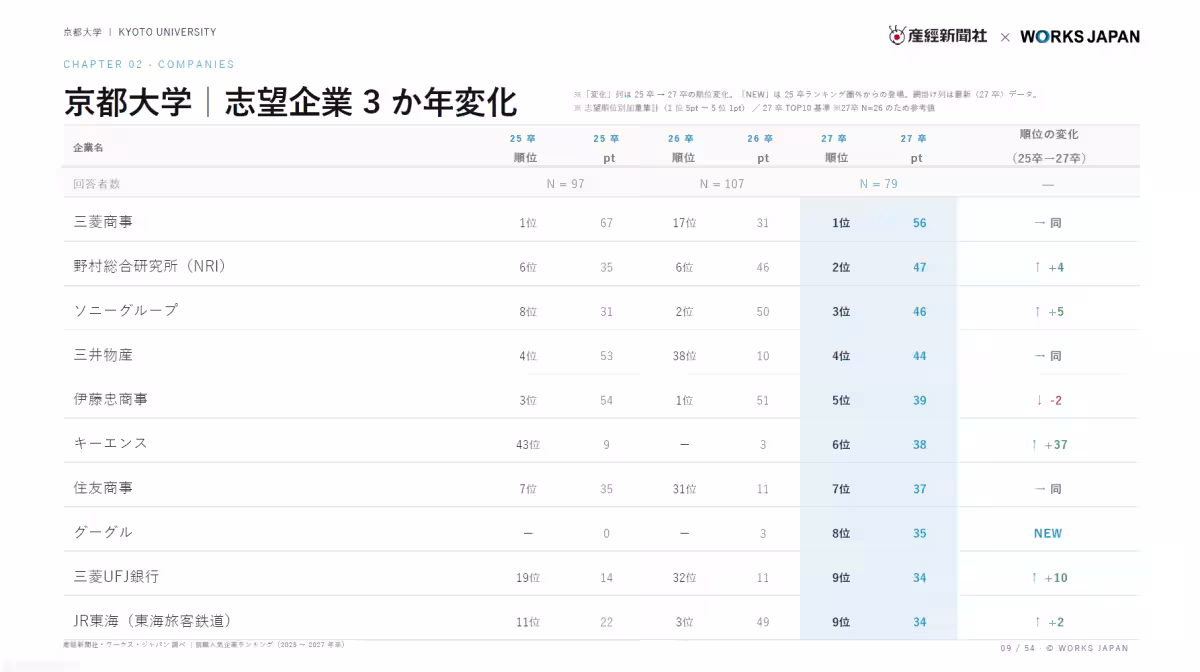Click the '↓ -2' change for 伊藤忠商事
This screenshot has height=672, width=1200.
click(1048, 400)
